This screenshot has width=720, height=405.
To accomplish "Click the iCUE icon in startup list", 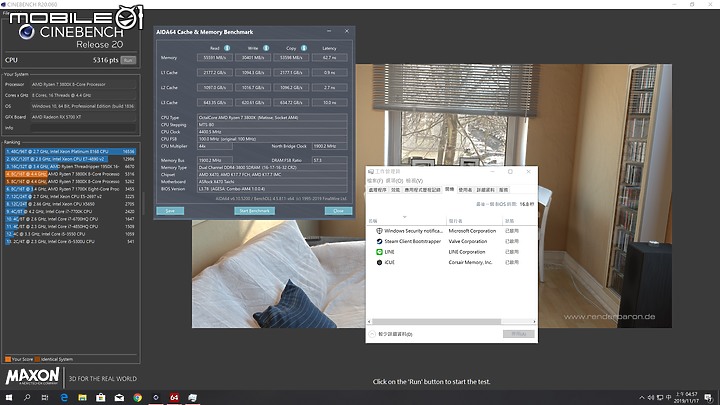I will [x=379, y=263].
